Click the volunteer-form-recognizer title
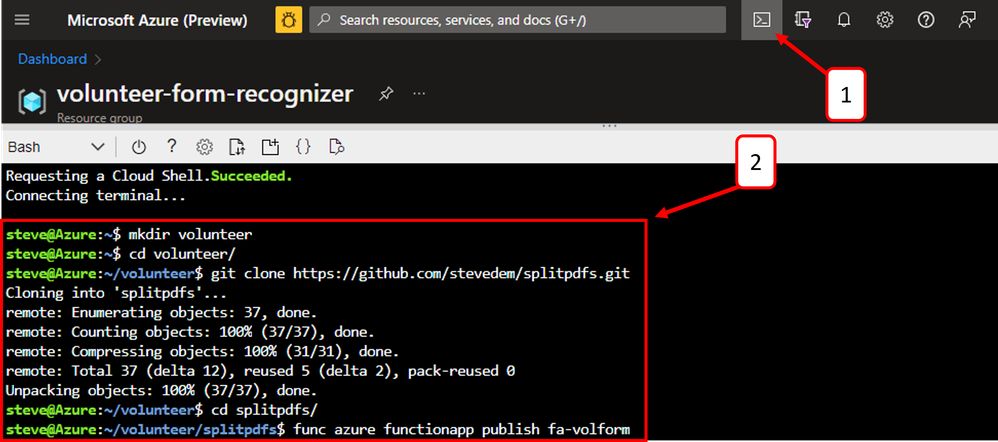Screen dimensions: 998x442 pos(204,94)
